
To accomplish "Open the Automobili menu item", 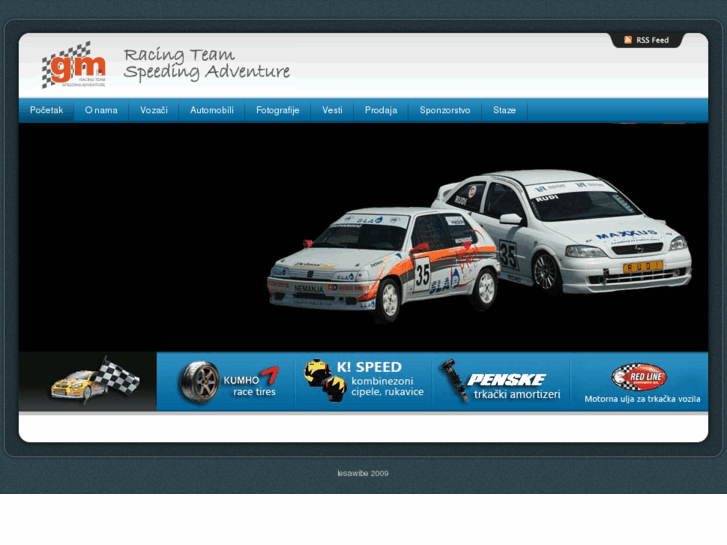I will click(212, 110).
